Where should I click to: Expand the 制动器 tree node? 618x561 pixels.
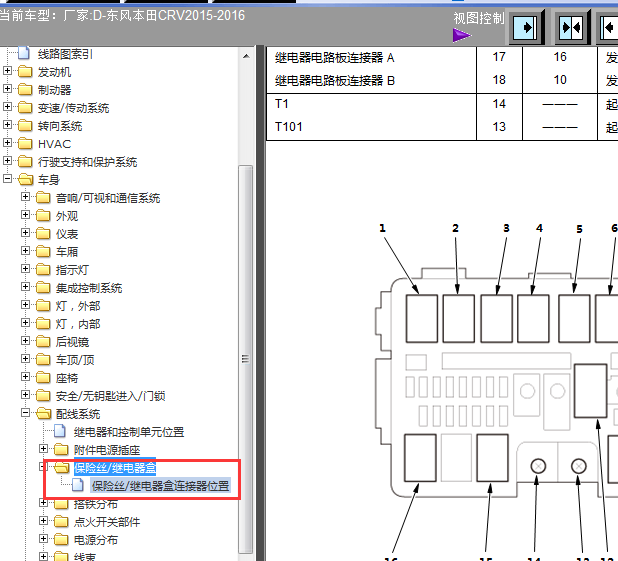pos(7,89)
